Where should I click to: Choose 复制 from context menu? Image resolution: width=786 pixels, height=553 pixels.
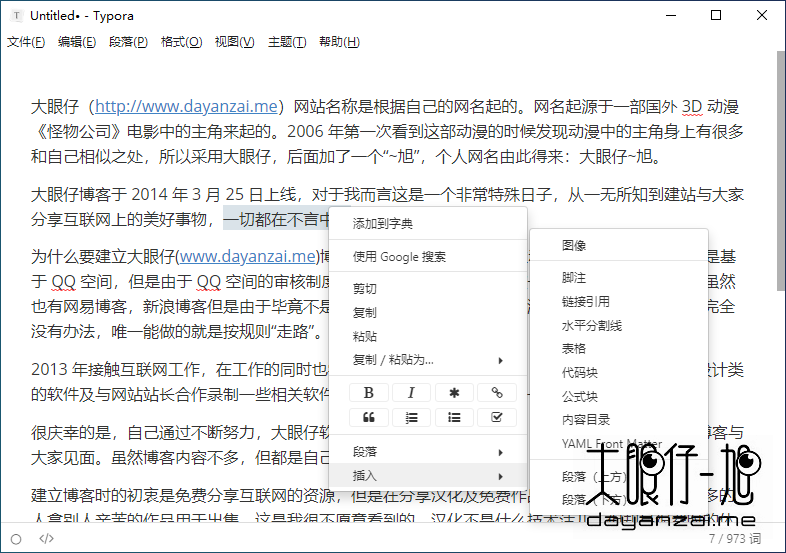click(428, 312)
